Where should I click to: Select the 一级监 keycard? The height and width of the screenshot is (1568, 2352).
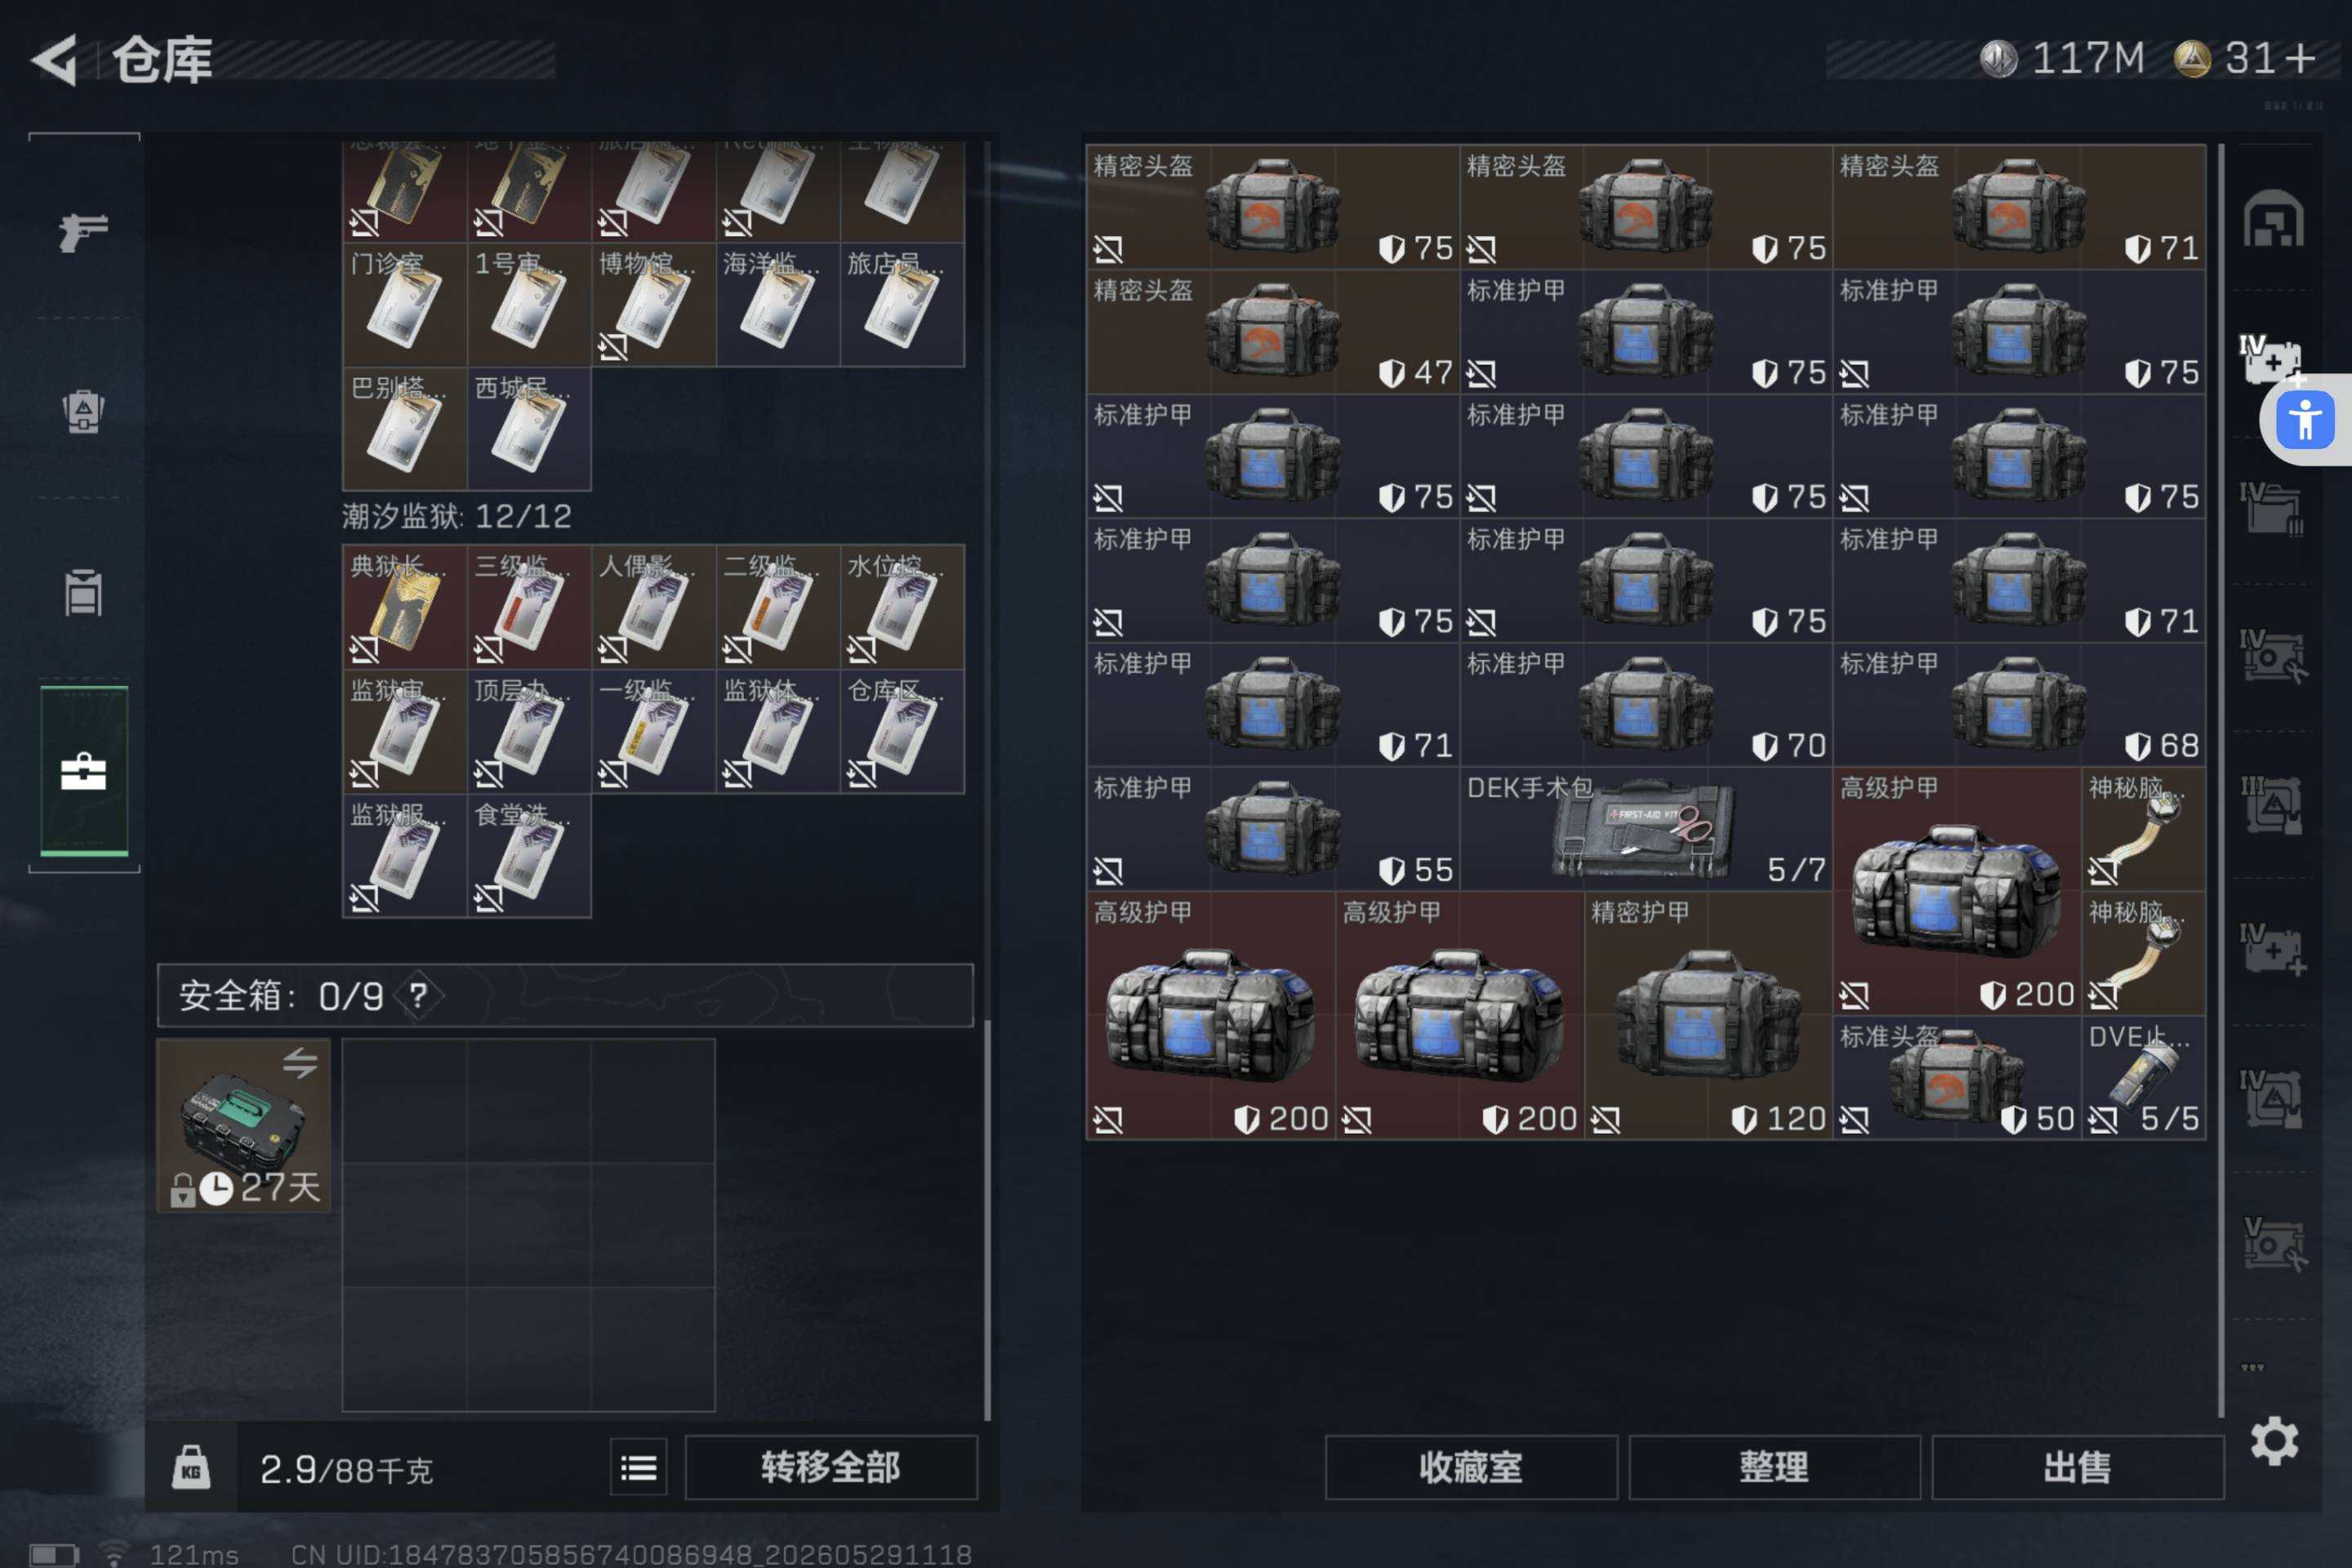[653, 731]
